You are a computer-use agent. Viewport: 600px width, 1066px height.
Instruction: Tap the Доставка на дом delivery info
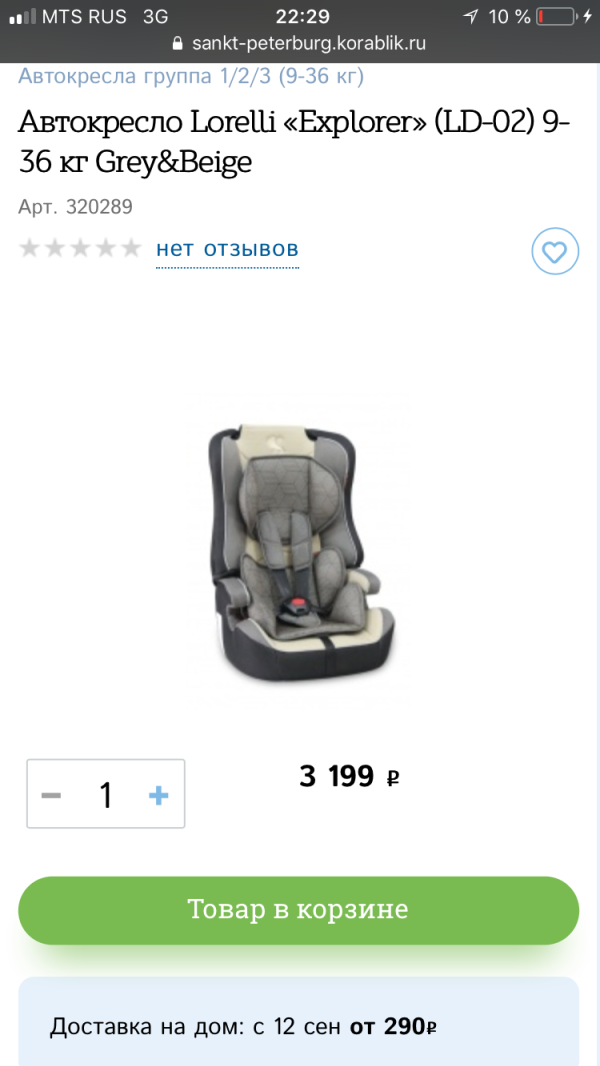243,1027
